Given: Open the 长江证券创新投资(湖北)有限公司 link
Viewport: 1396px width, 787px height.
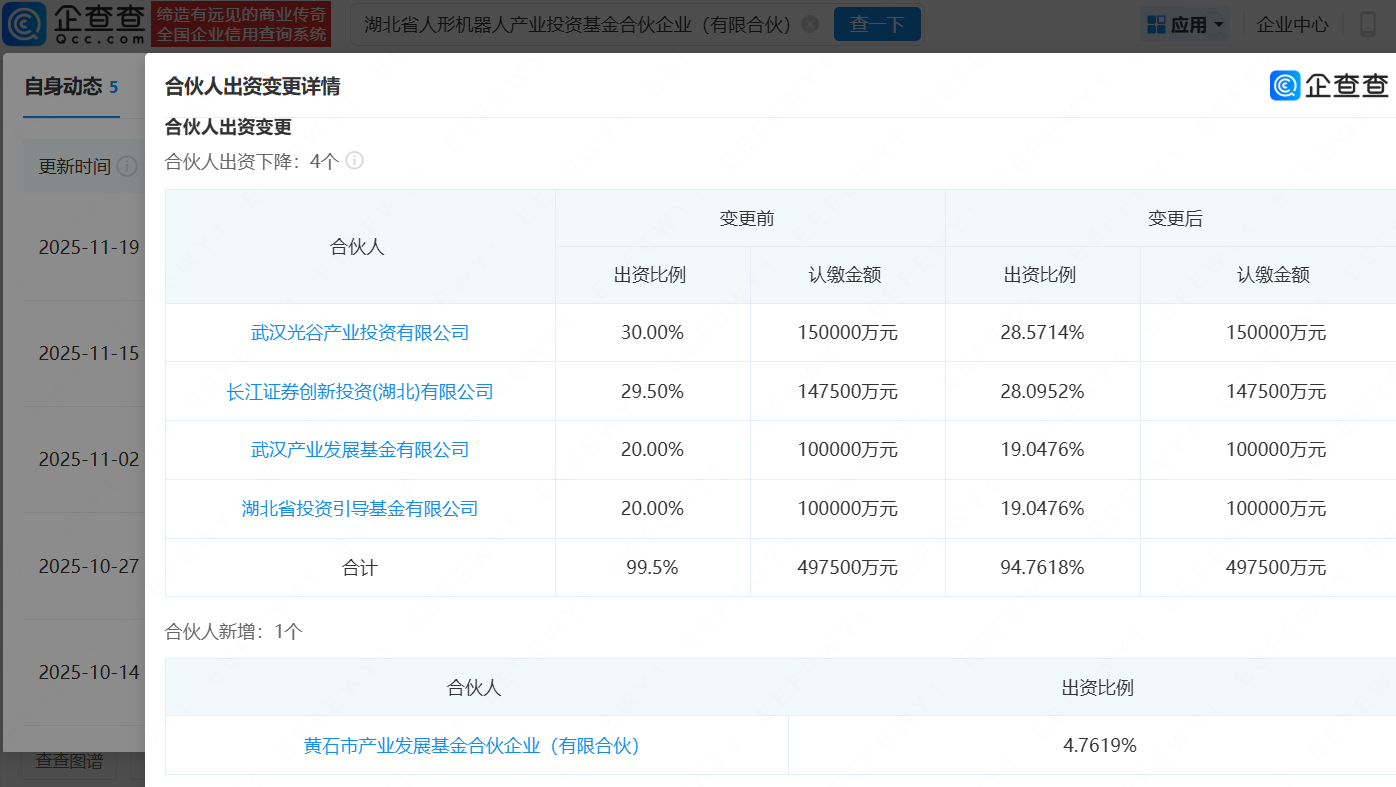Looking at the screenshot, I should tap(360, 391).
